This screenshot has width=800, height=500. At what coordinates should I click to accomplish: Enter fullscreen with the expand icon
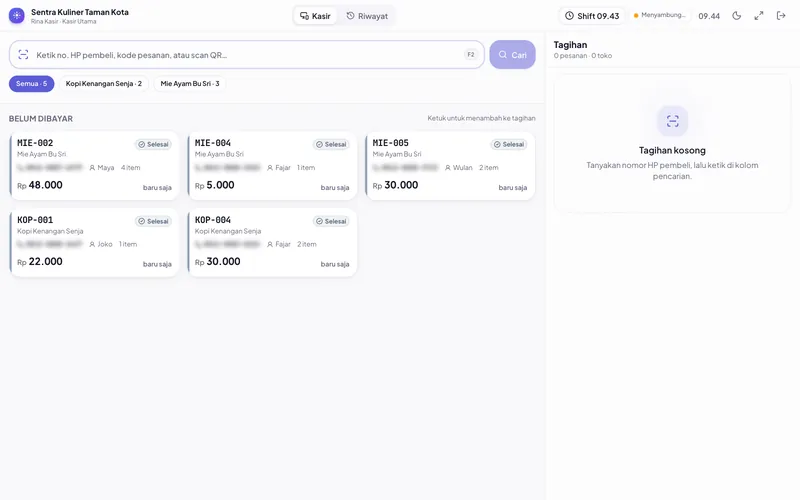coord(759,16)
